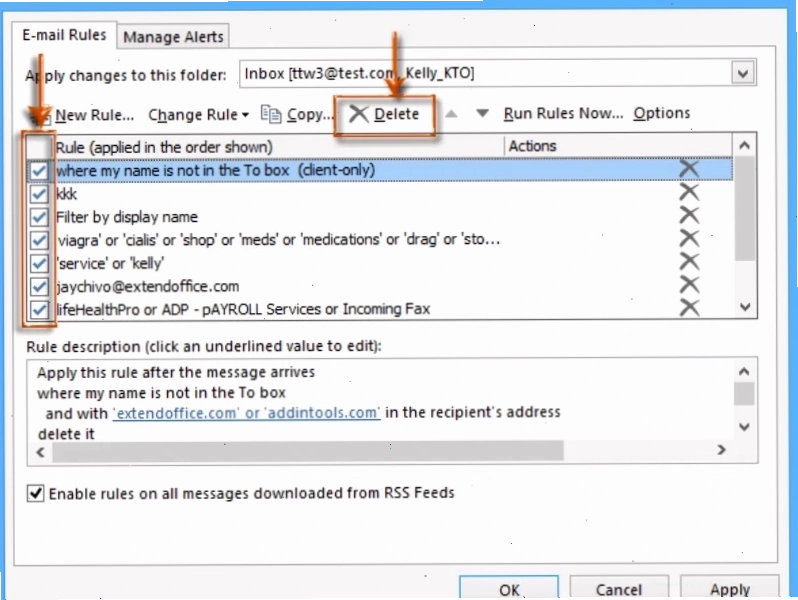Click the Rule column header
Image resolution: width=798 pixels, height=600 pixels.
279,147
